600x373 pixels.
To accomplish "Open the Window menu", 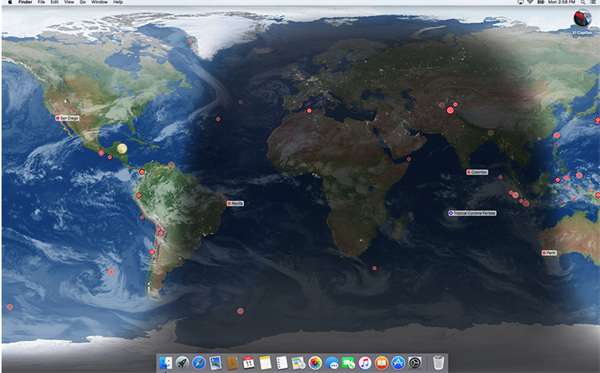I will coord(99,2).
